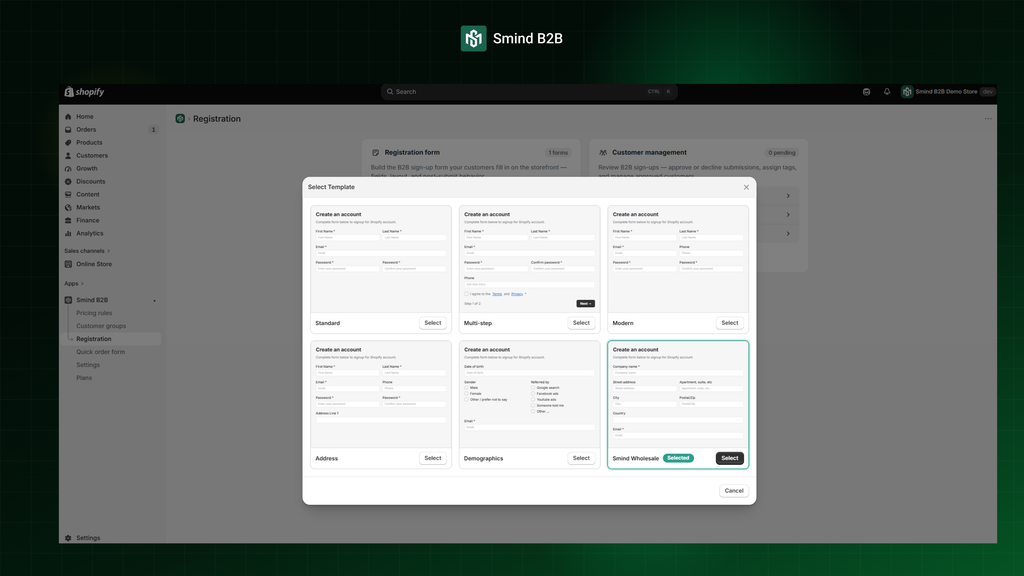This screenshot has height=576, width=1024.
Task: Click the Home icon in sidebar
Action: [68, 117]
